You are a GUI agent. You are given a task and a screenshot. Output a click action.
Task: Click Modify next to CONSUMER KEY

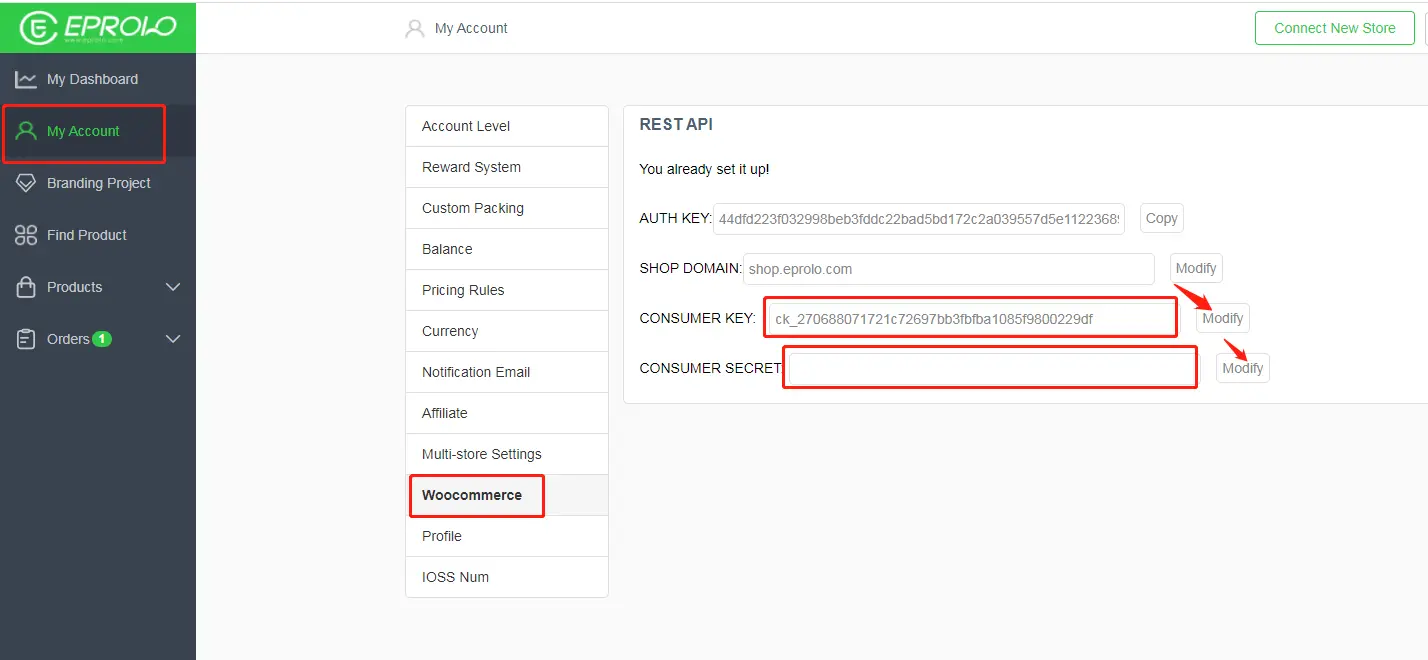(x=1223, y=318)
